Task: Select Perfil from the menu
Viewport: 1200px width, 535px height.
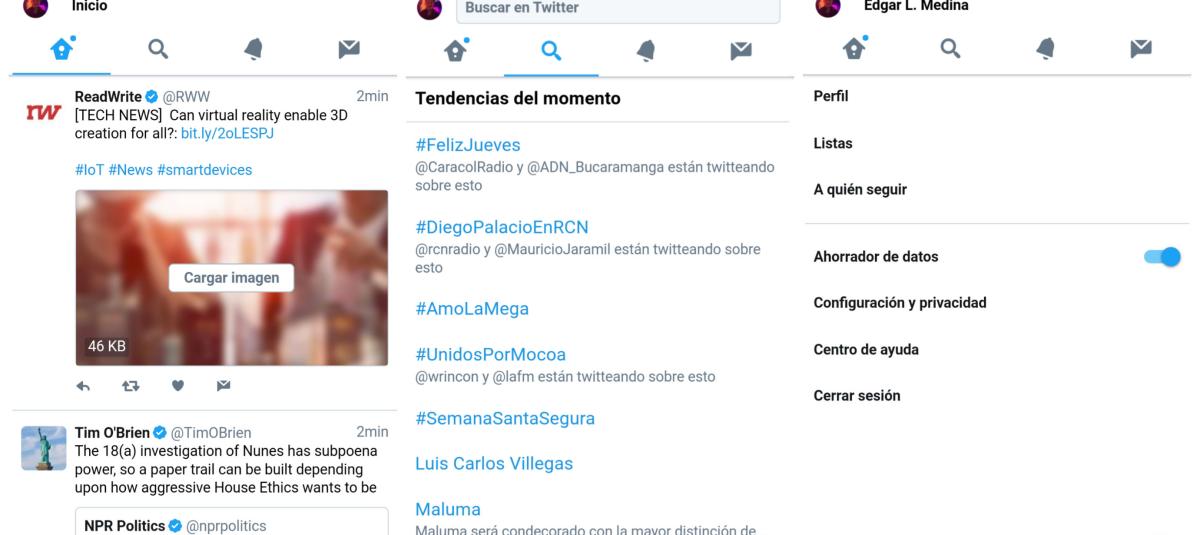Action: tap(831, 97)
